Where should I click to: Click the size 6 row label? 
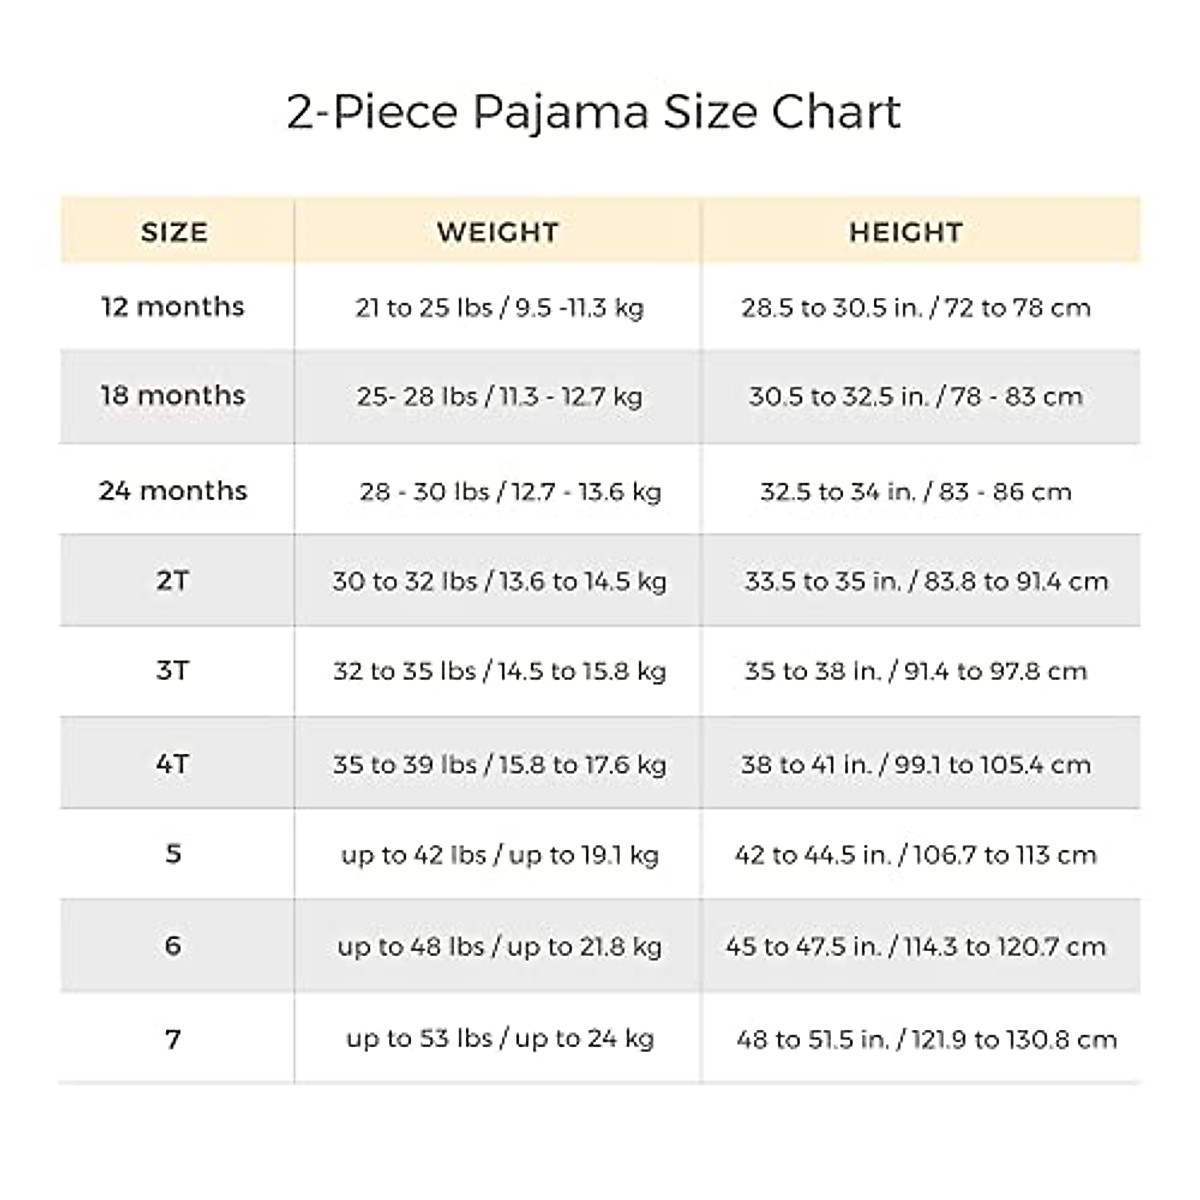point(173,946)
